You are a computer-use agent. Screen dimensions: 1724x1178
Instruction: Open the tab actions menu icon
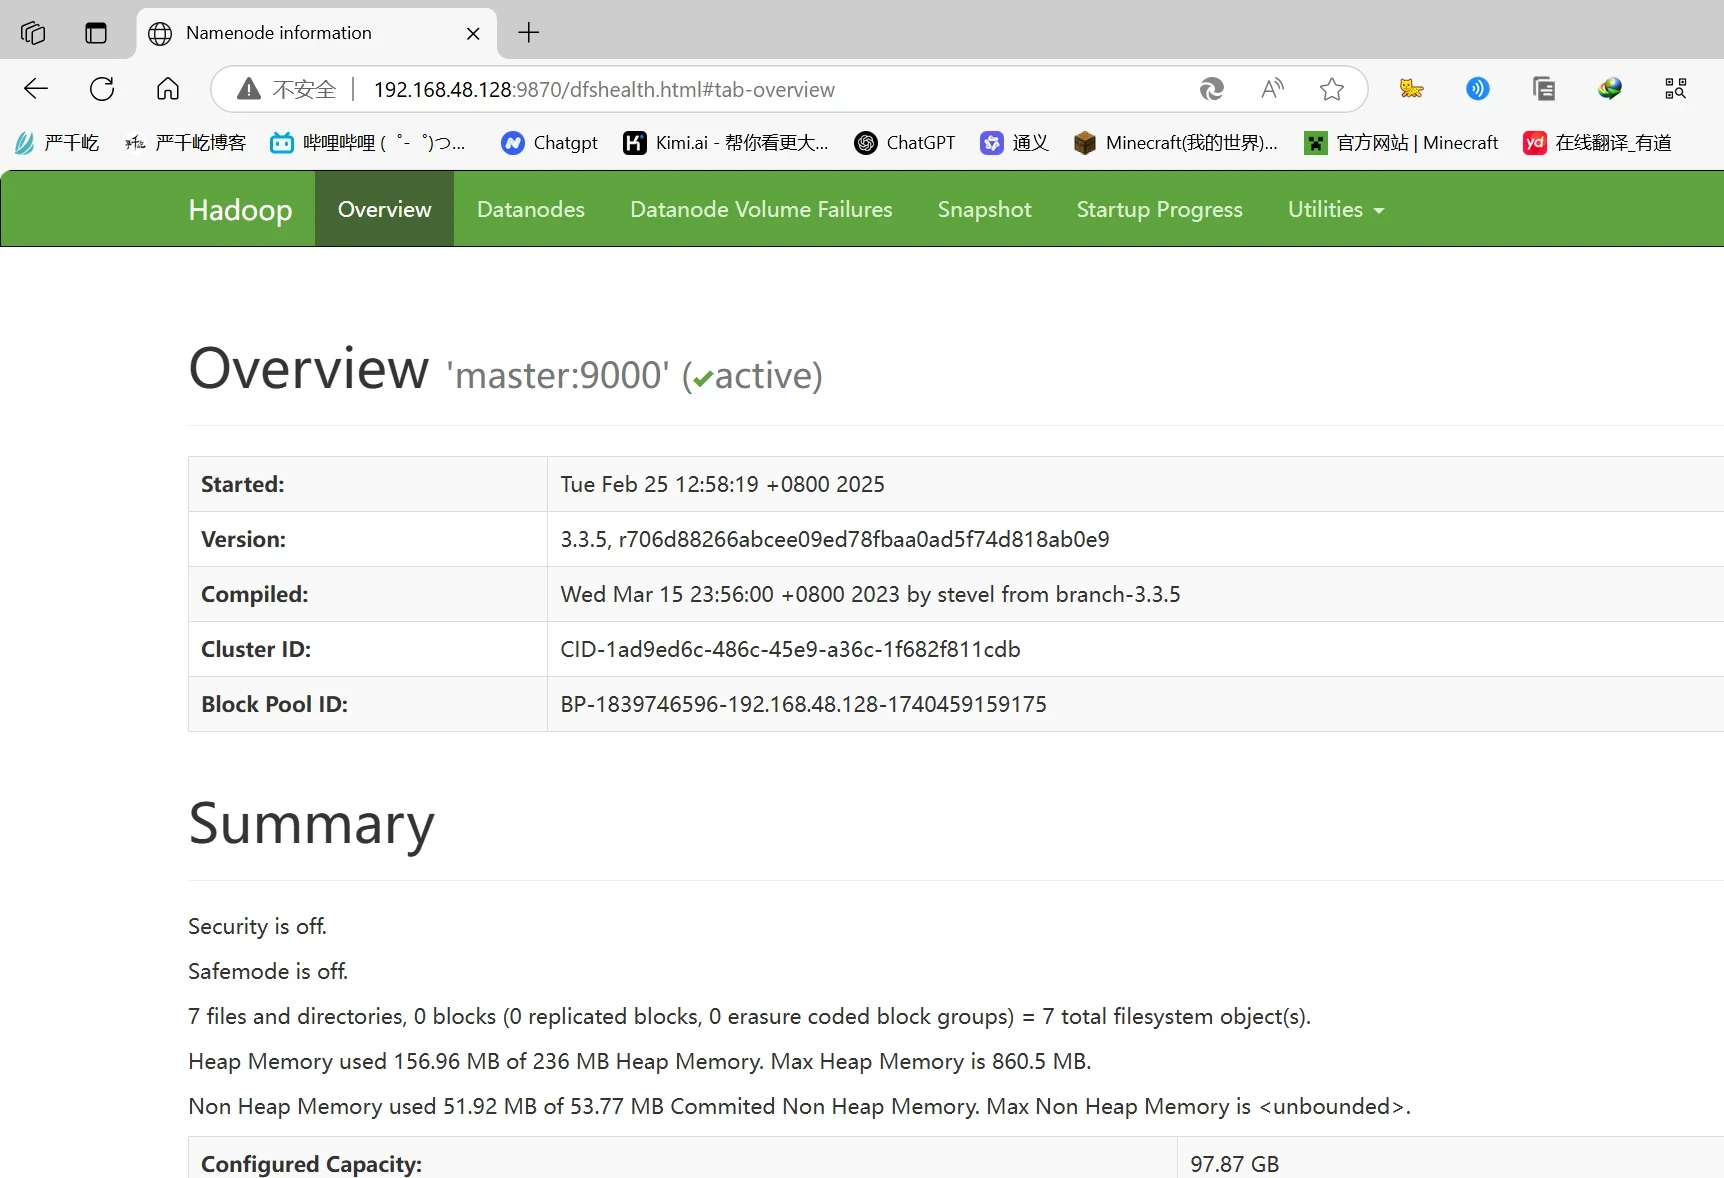96,33
